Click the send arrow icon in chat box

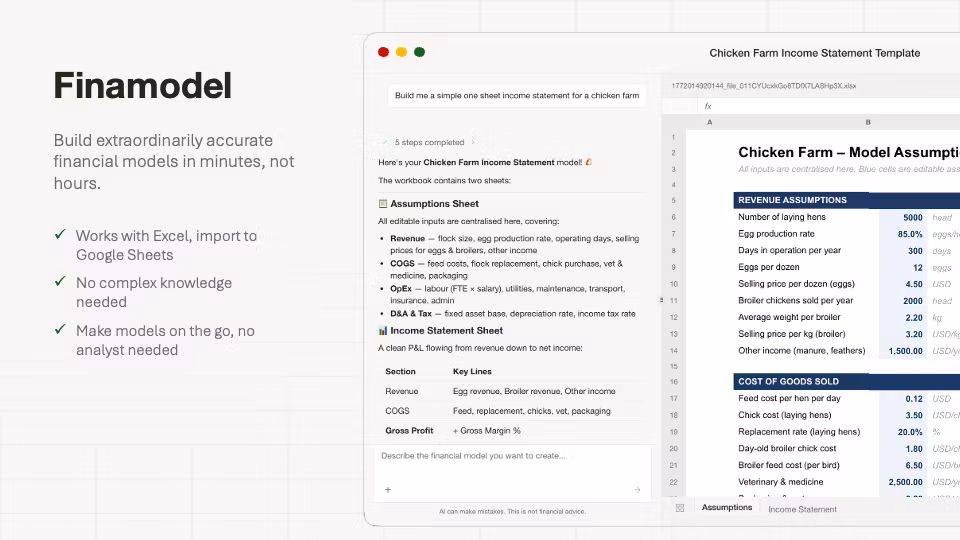pyautogui.click(x=637, y=490)
